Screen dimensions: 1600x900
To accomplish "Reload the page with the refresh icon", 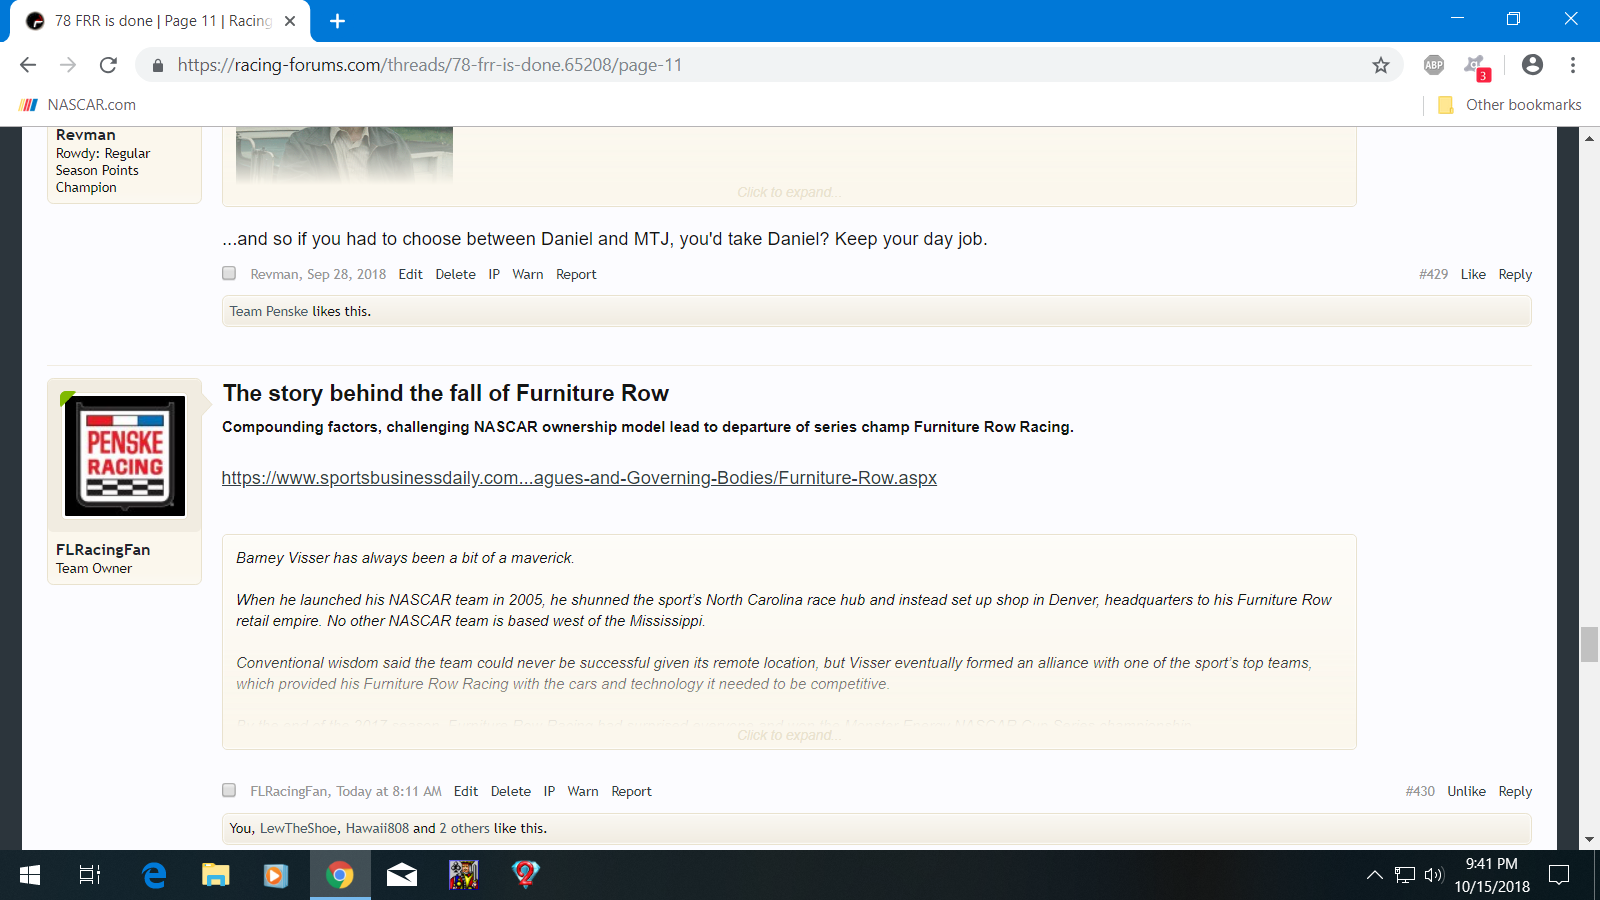I will click(x=108, y=65).
